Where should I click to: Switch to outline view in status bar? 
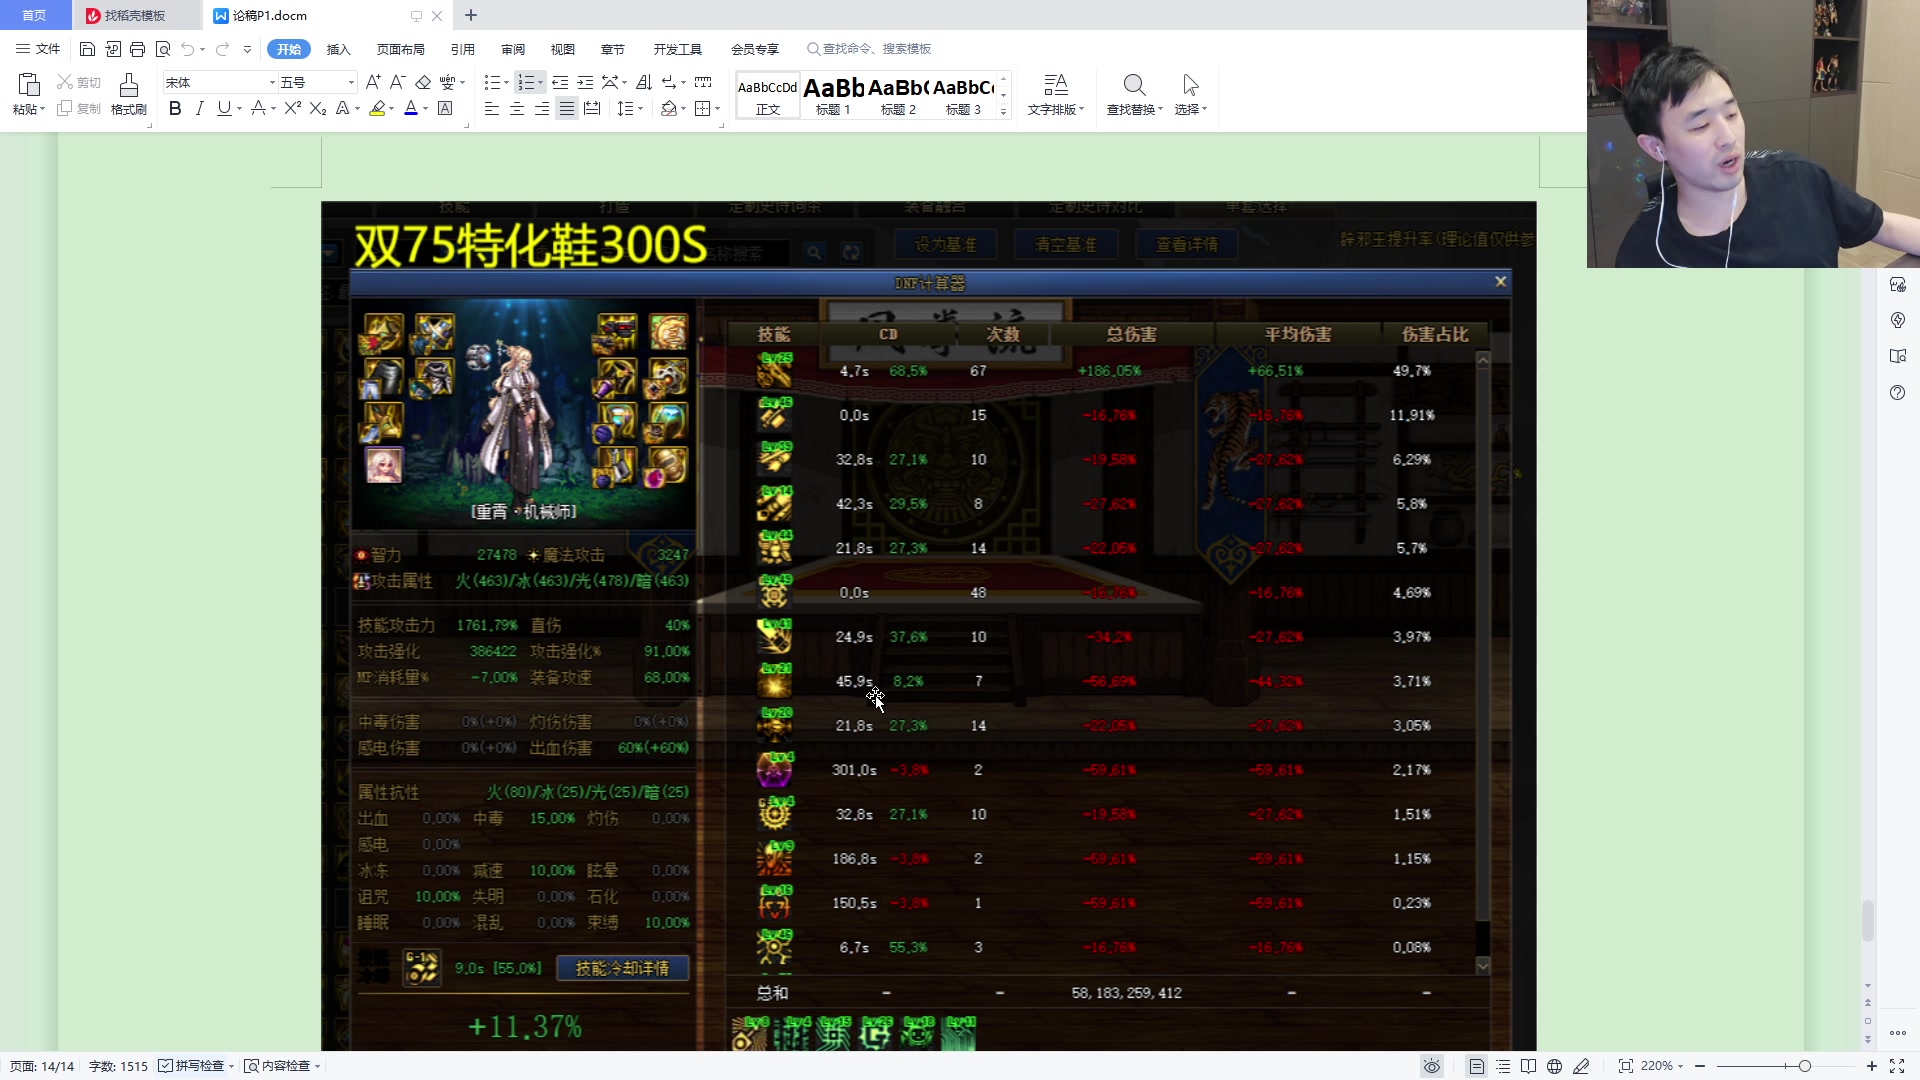point(1503,1066)
